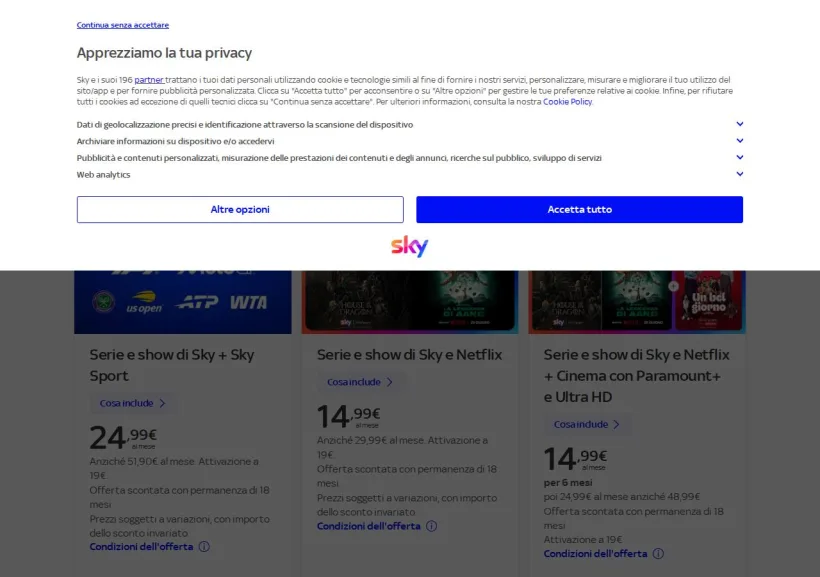Click the Sky Sport banner with ATP WTA logos
This screenshot has width=820, height=577.
(x=183, y=302)
